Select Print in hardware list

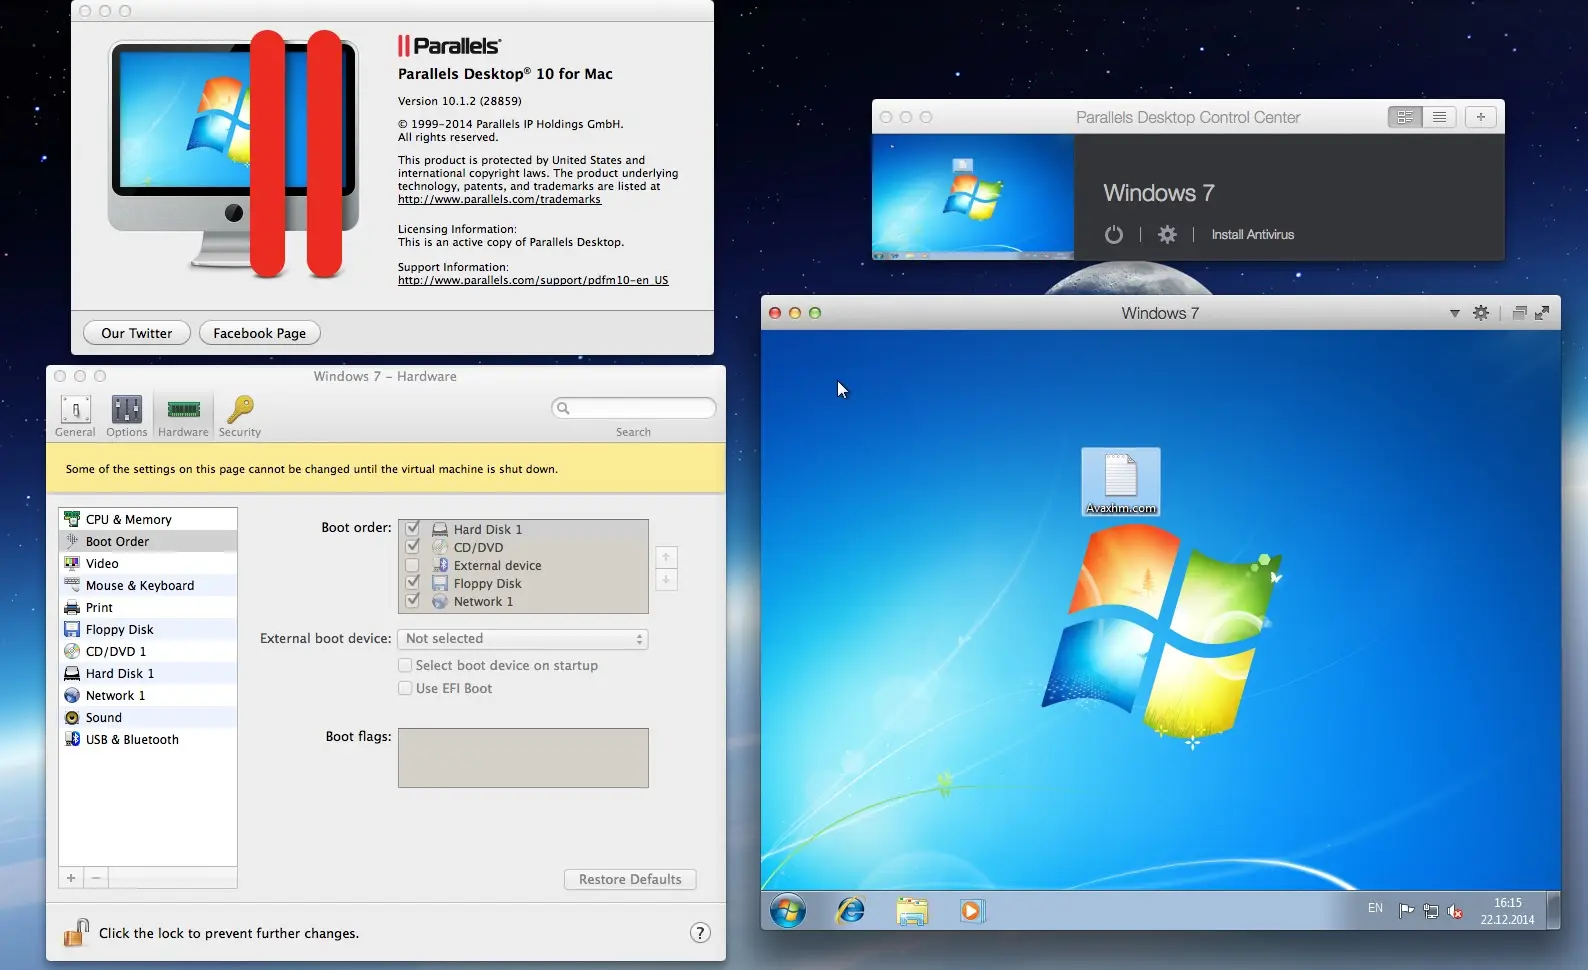[x=148, y=607]
